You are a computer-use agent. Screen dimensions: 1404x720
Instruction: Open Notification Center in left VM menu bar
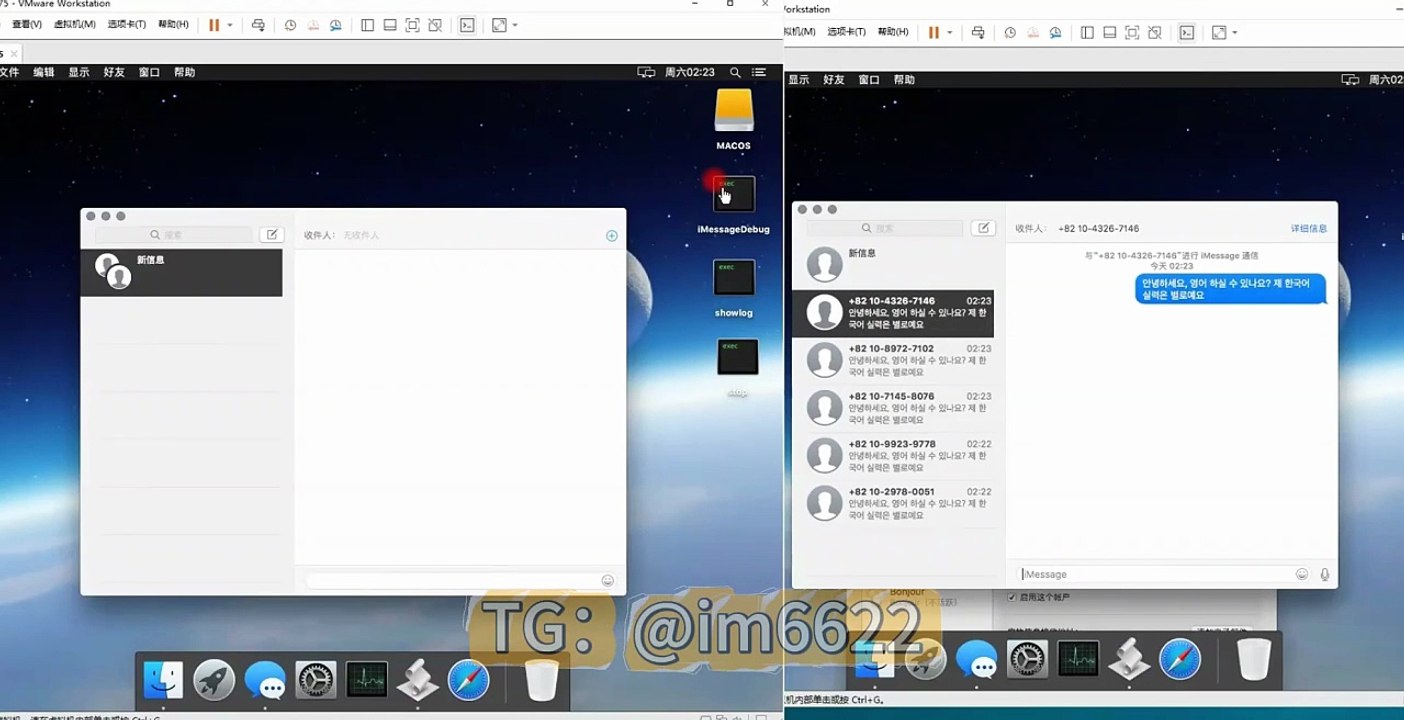pos(760,72)
